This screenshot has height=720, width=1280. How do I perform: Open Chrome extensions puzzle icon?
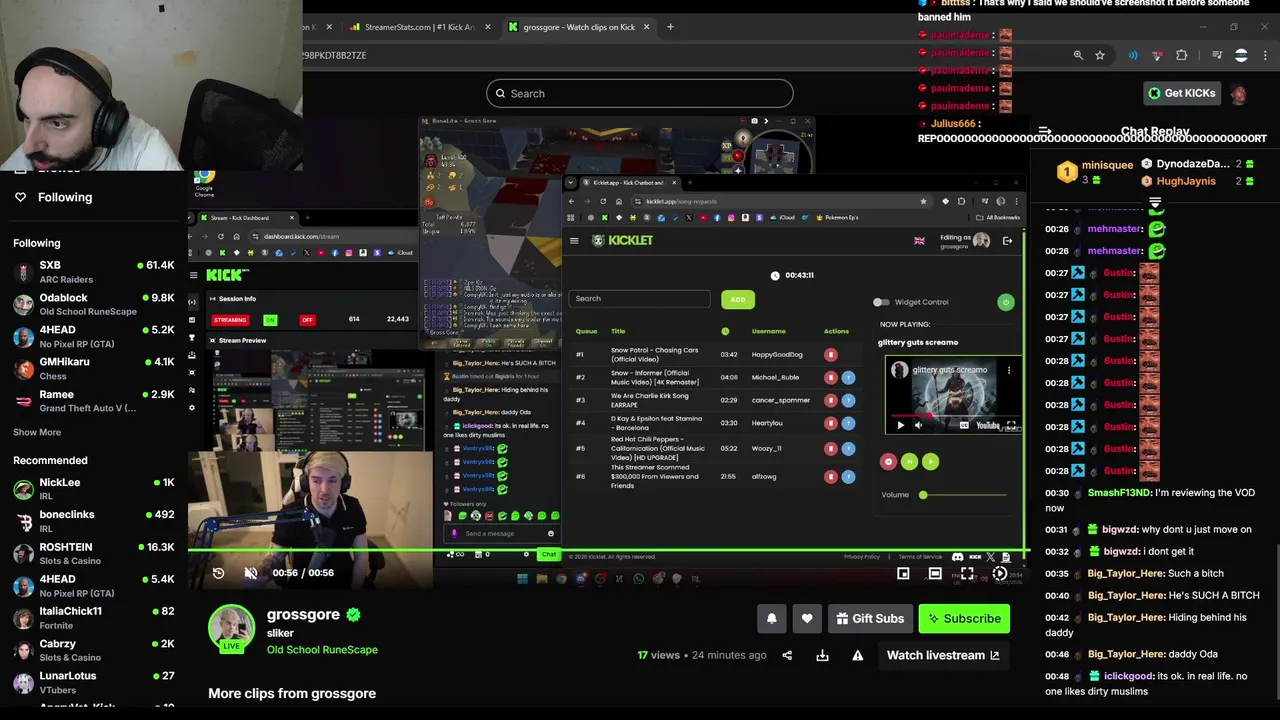pyautogui.click(x=1181, y=55)
